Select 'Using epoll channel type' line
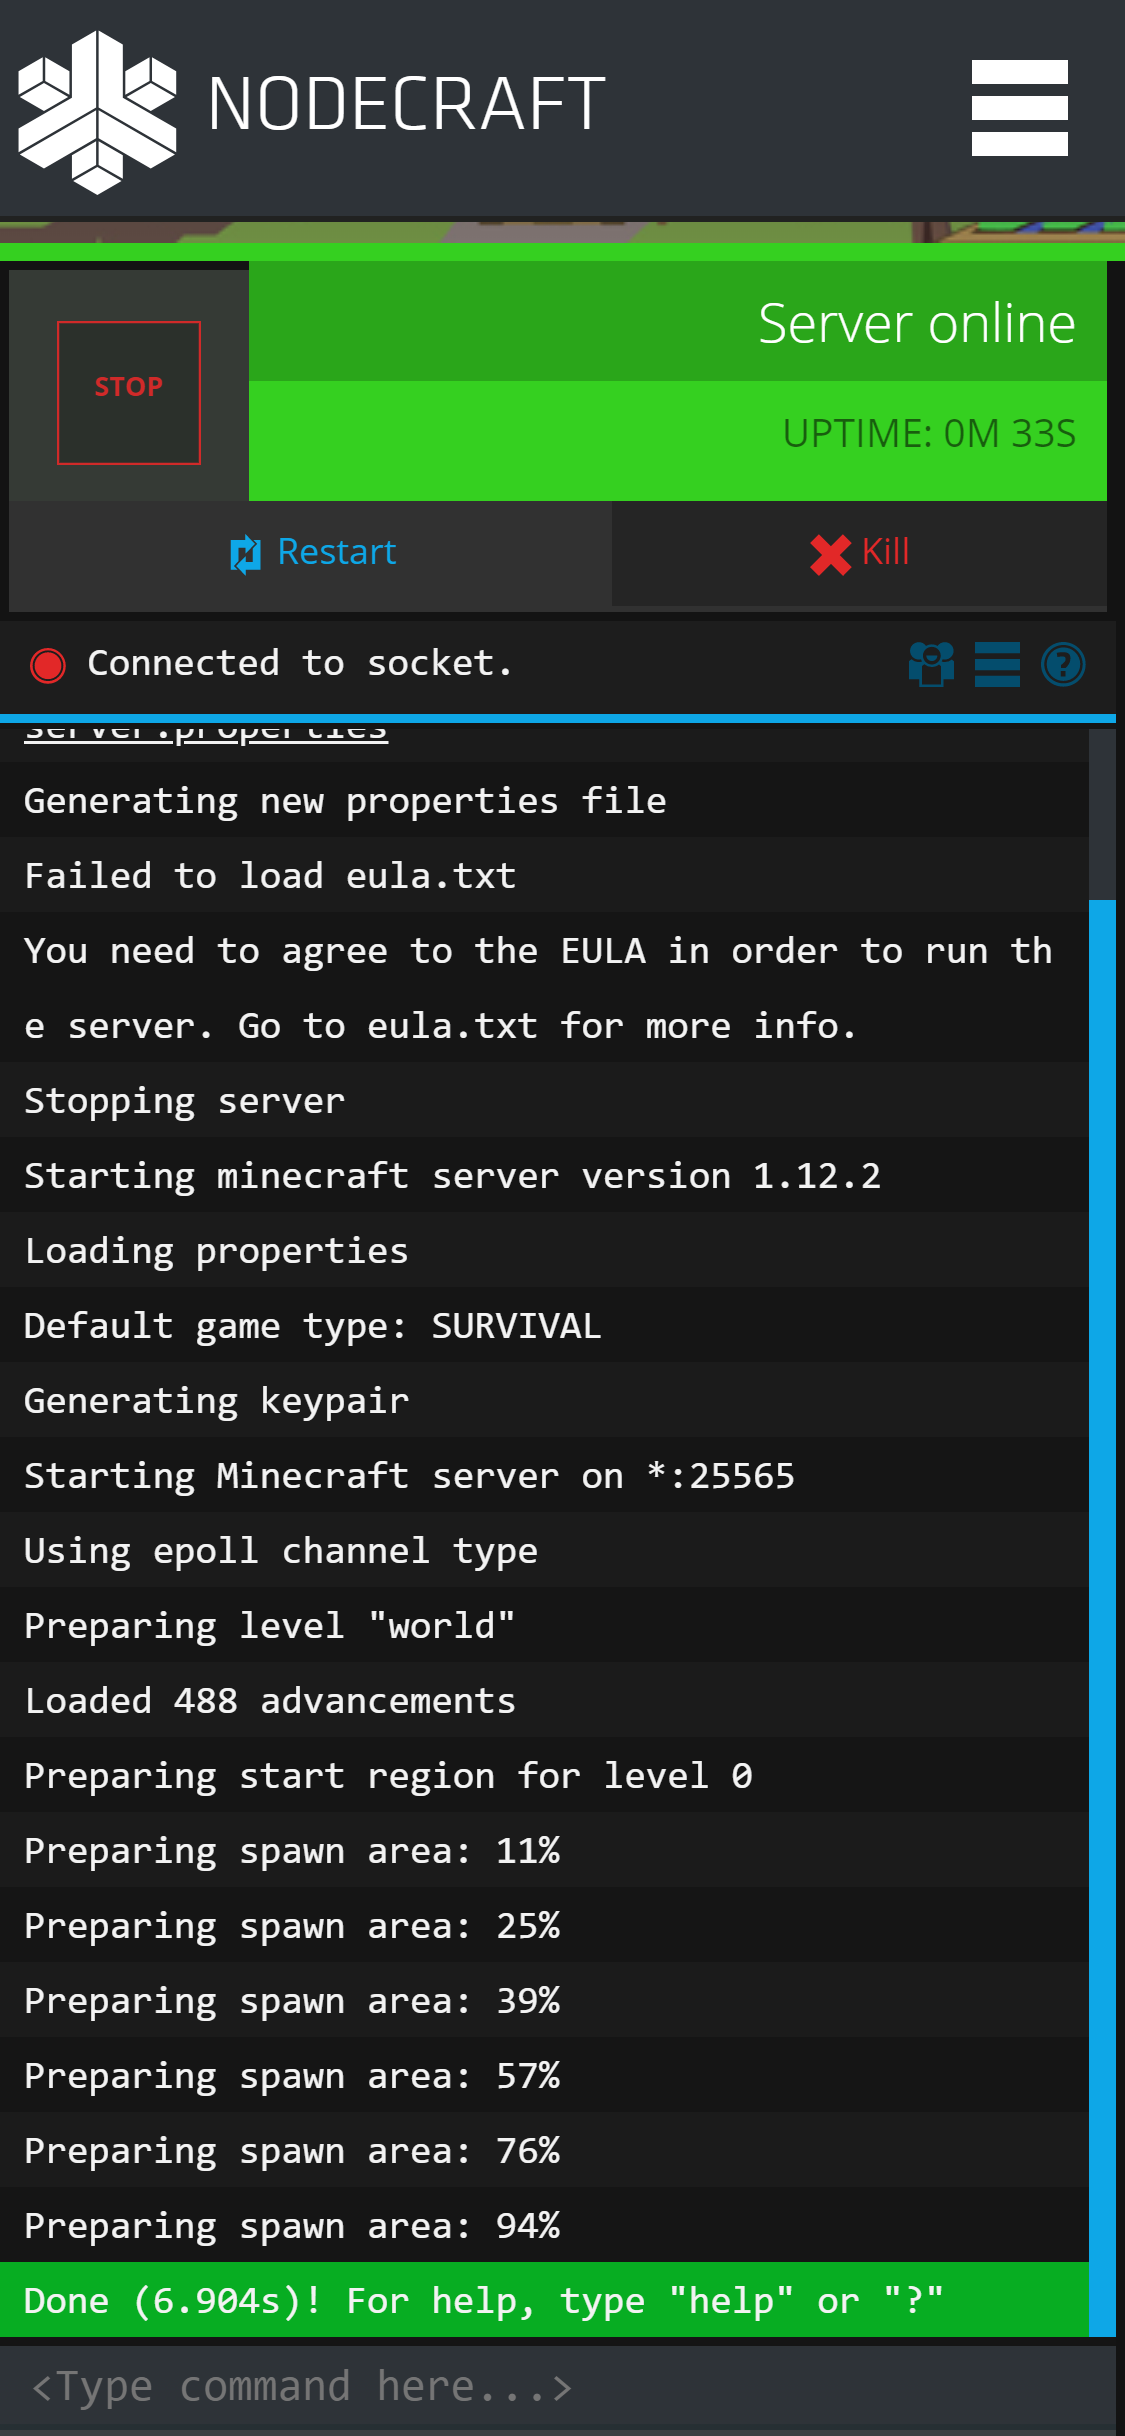 544,1549
